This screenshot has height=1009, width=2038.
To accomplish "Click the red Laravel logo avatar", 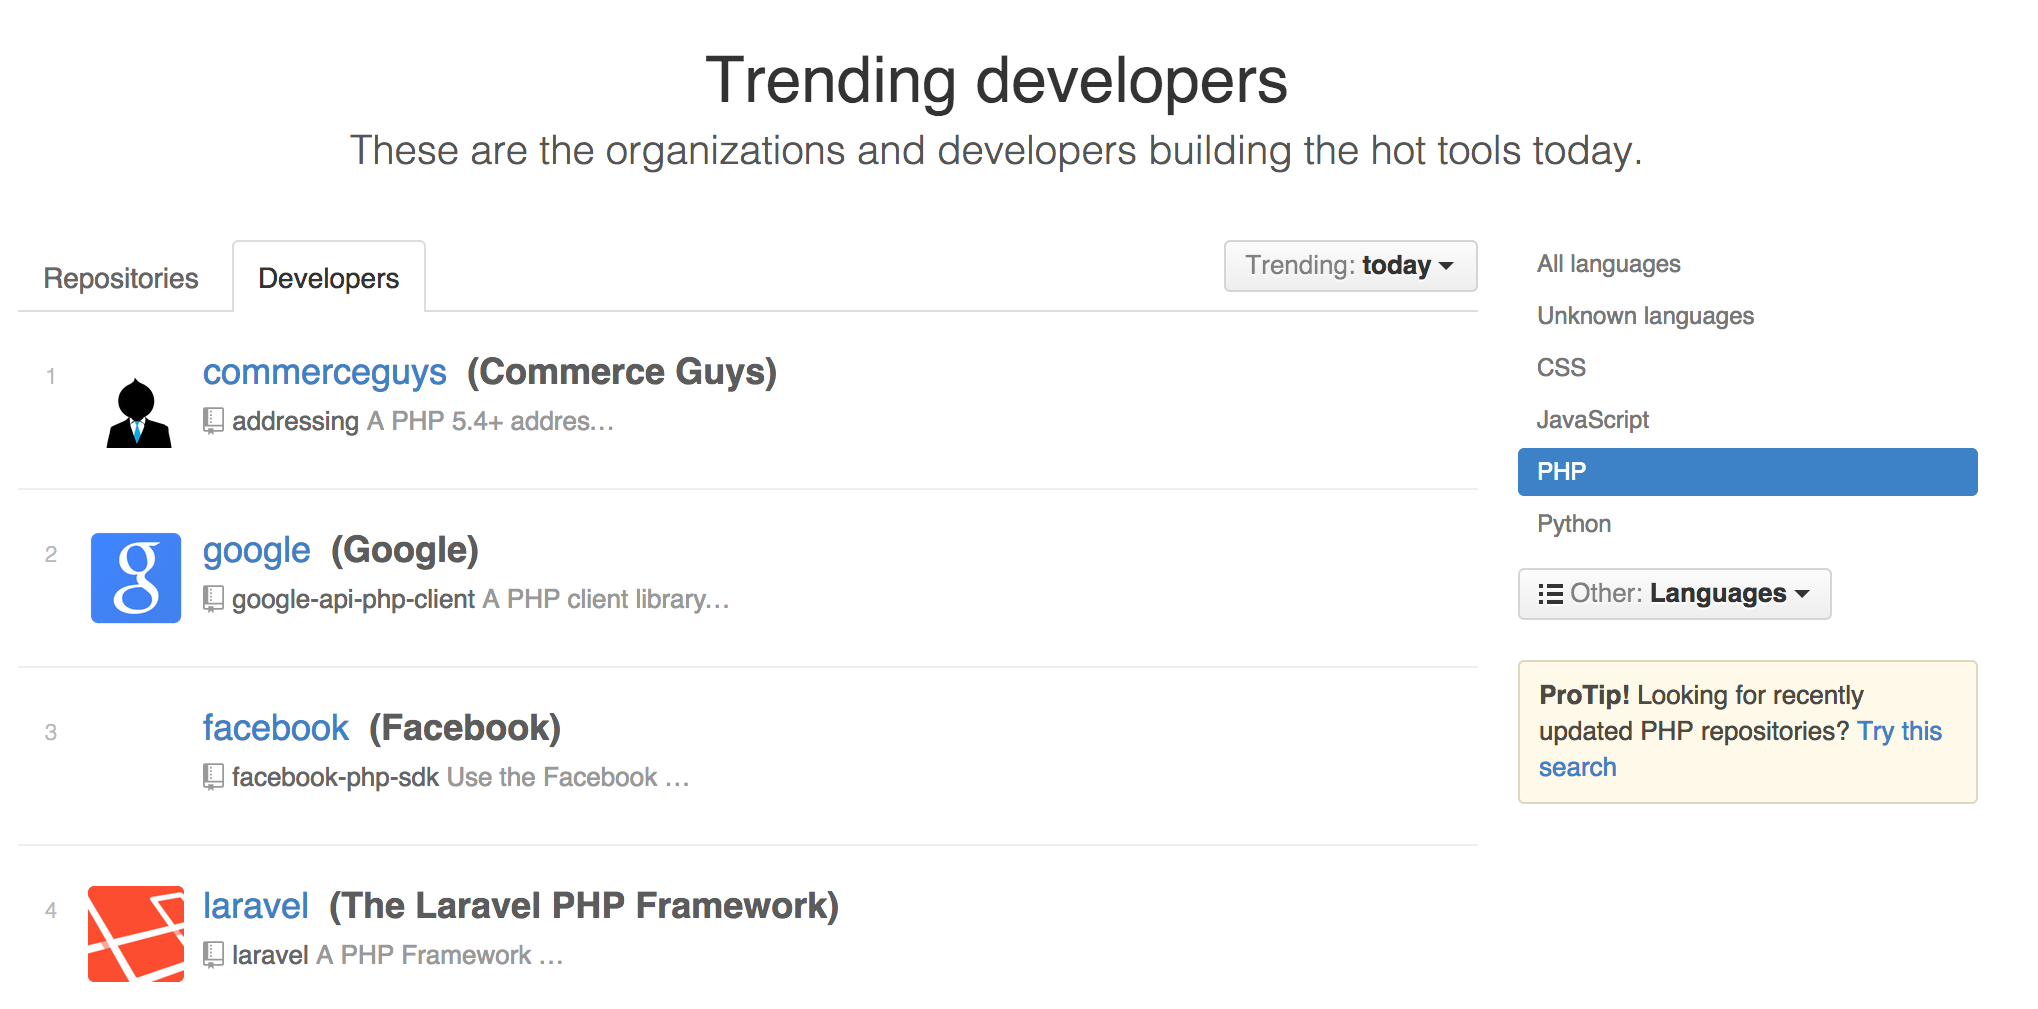I will (x=136, y=934).
